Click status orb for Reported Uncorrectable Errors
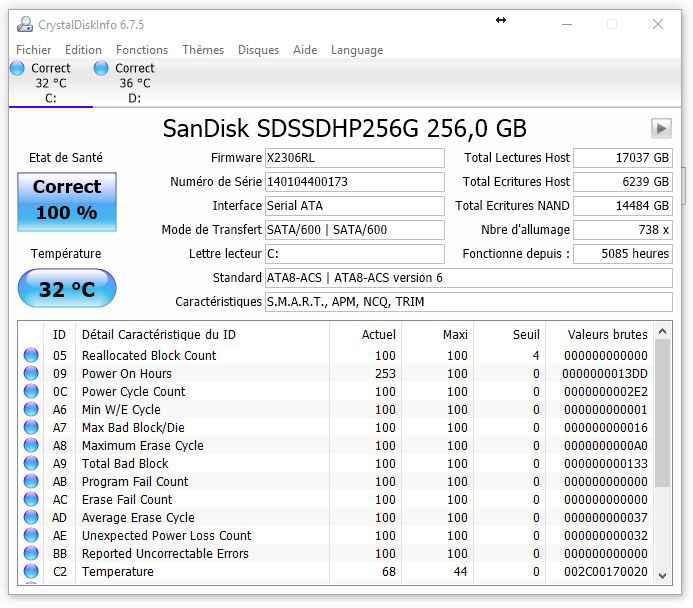The width and height of the screenshot is (693, 608). click(x=31, y=554)
